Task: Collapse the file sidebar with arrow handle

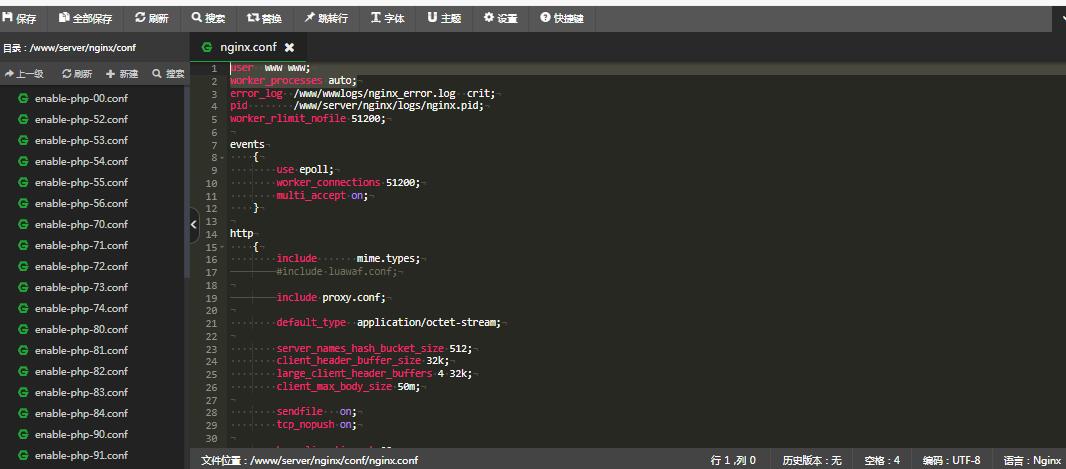Action: click(194, 225)
